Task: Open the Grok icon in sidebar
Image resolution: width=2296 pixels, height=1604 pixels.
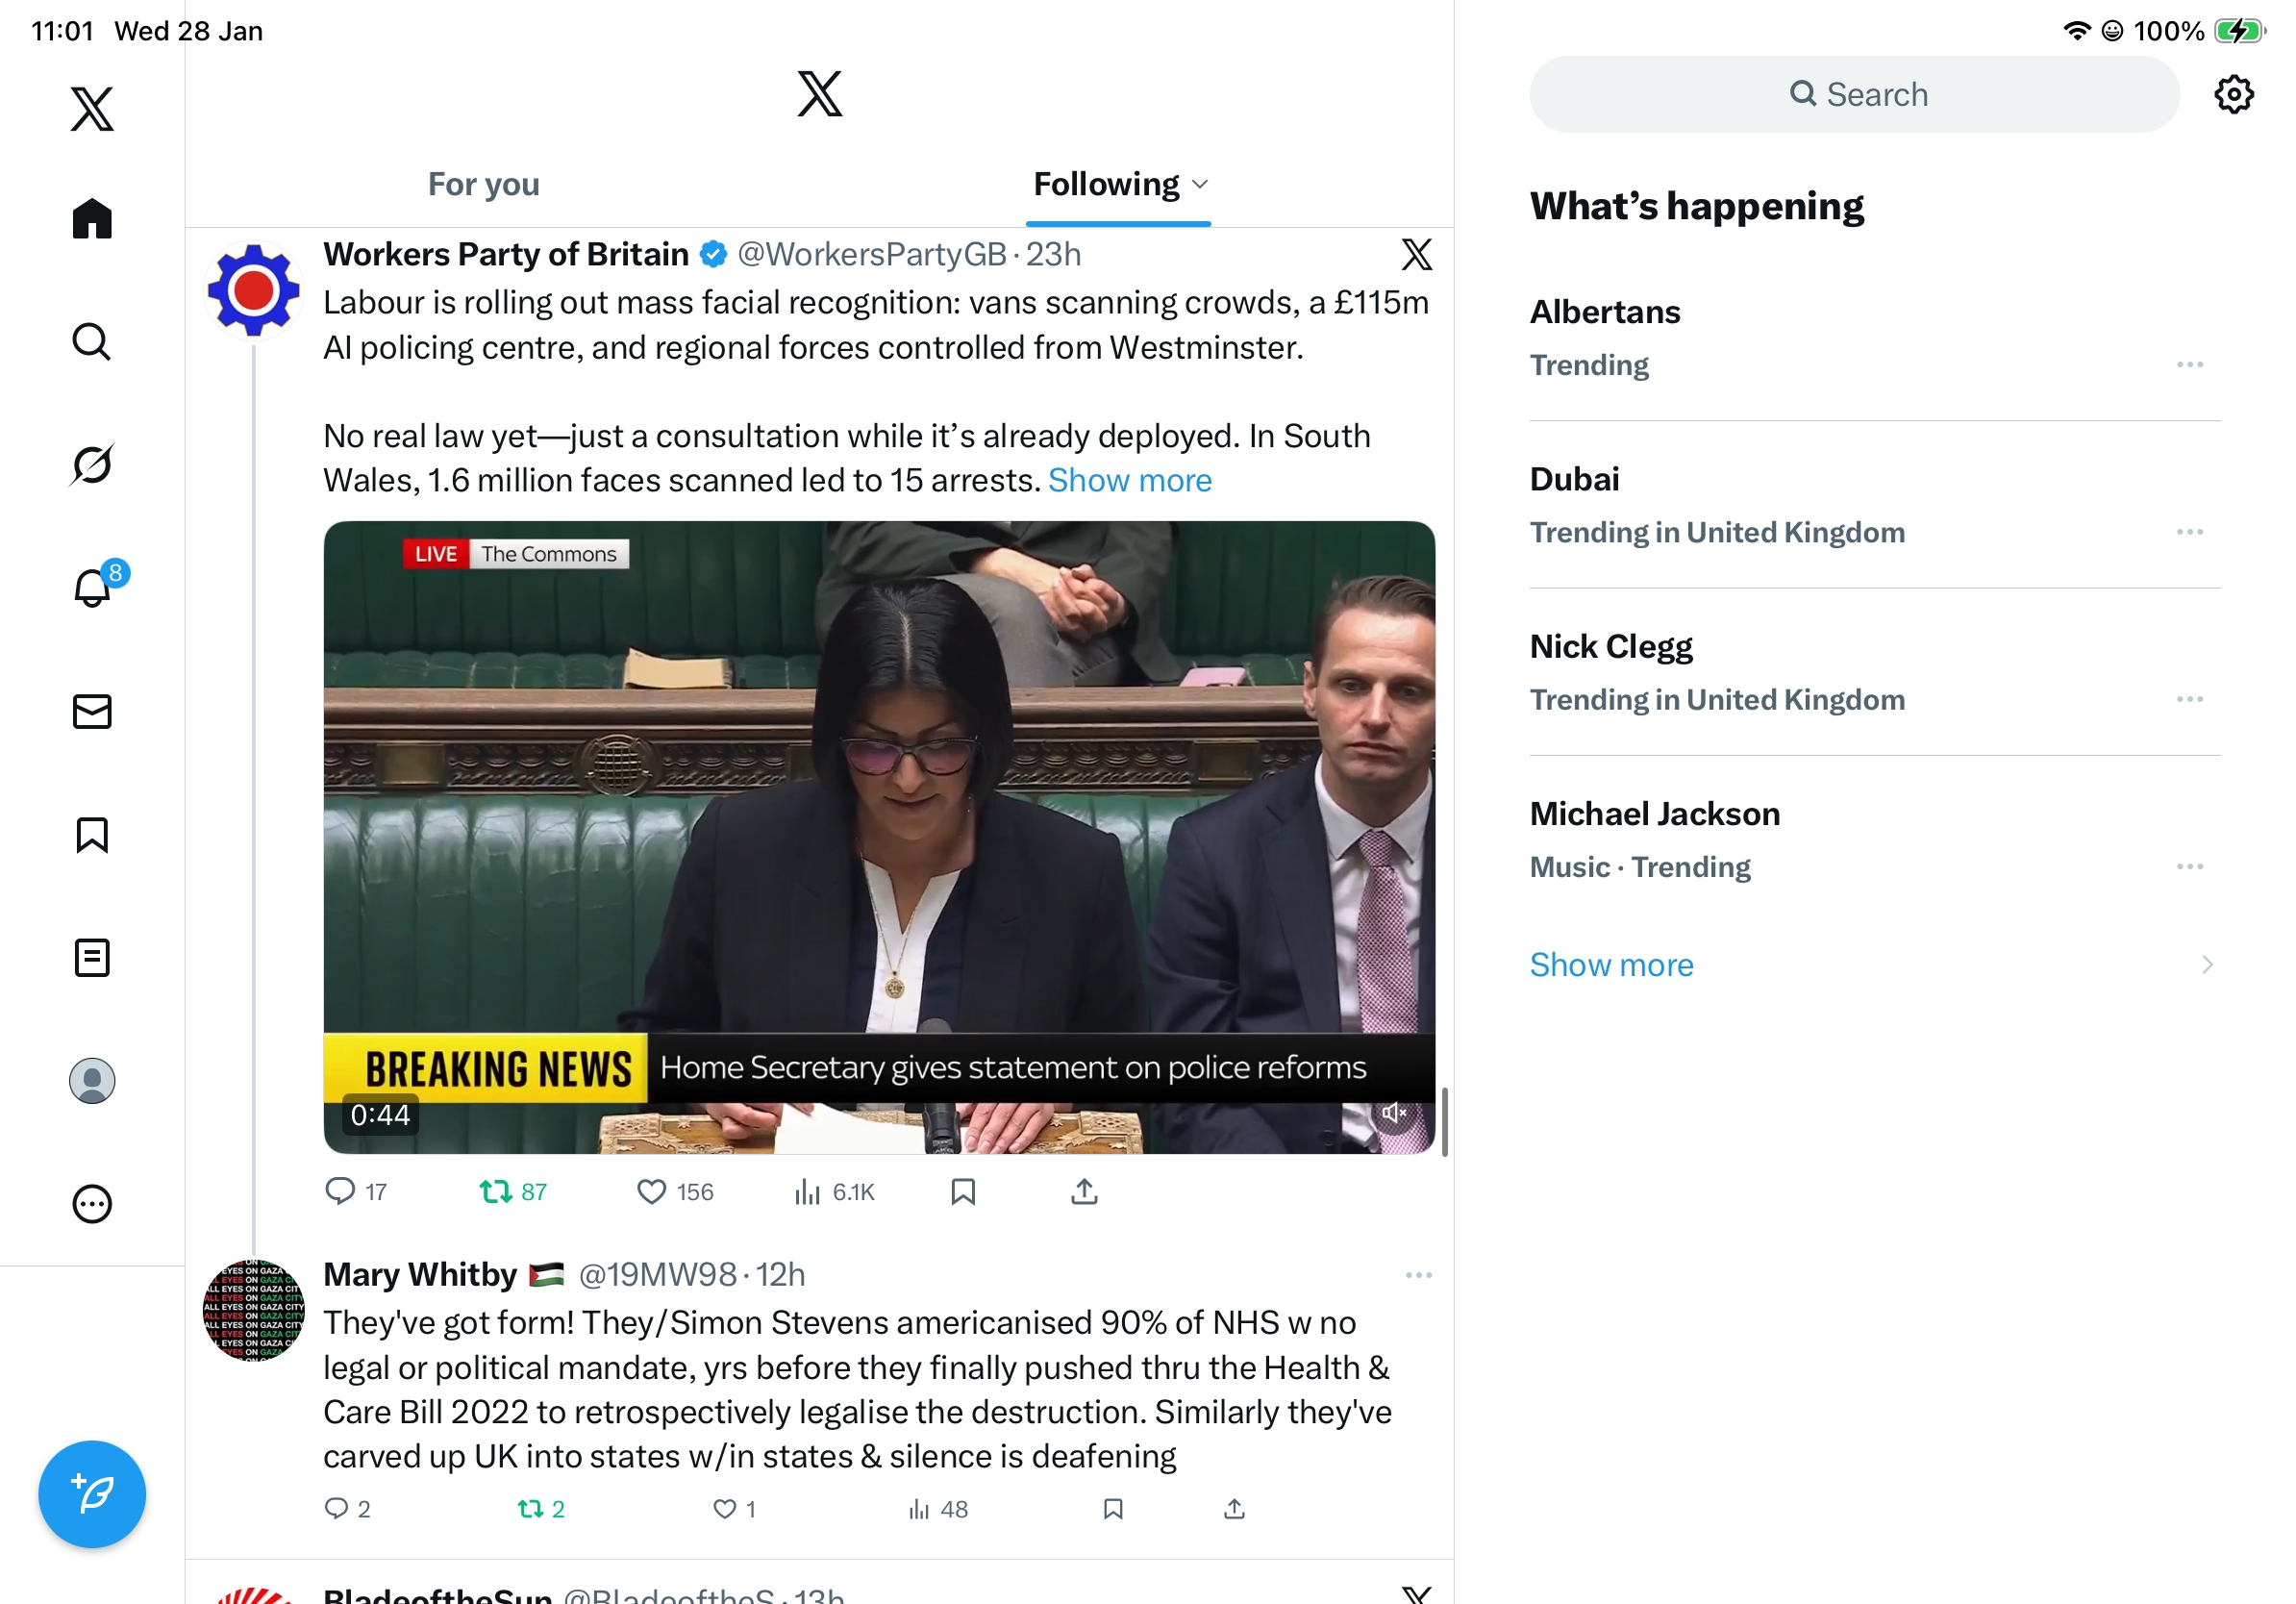Action: point(92,465)
